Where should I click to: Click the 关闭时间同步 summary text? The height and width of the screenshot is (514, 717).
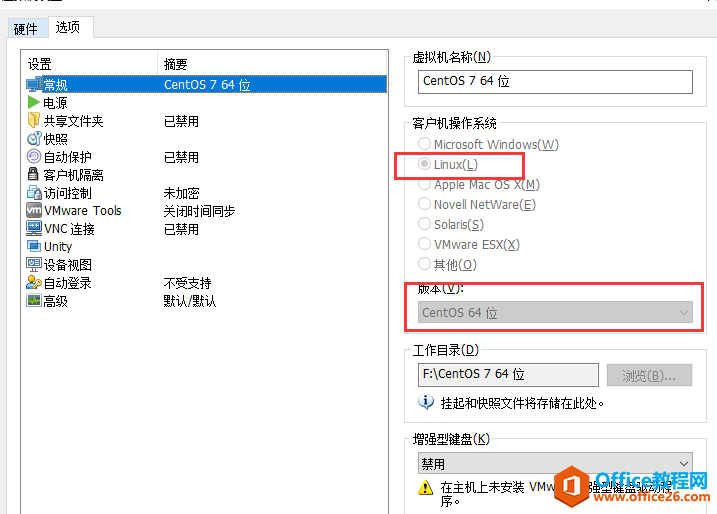(199, 211)
